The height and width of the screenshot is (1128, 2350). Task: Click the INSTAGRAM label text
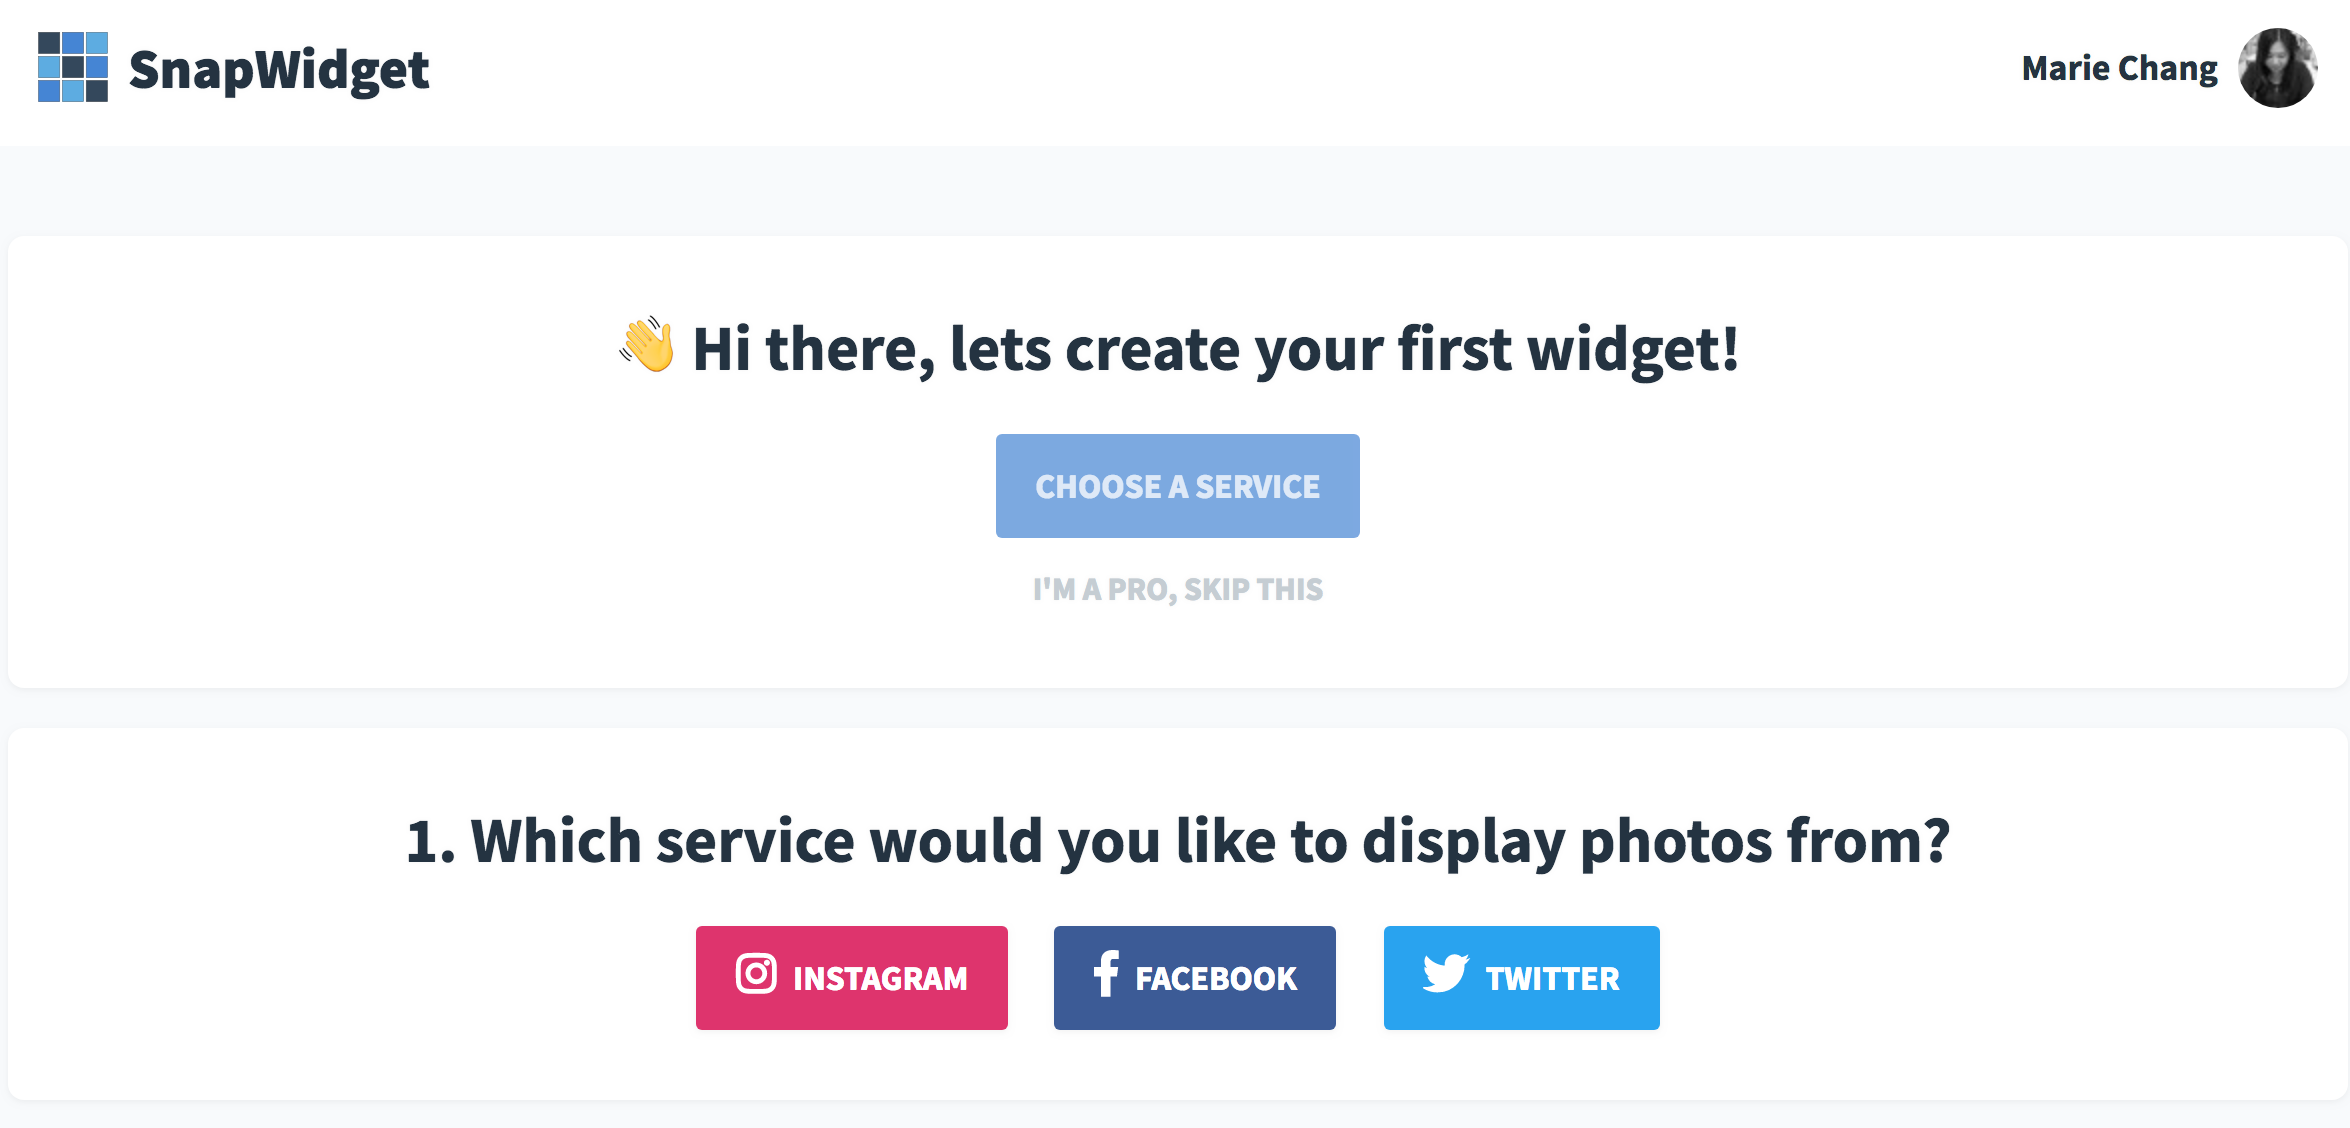point(880,979)
